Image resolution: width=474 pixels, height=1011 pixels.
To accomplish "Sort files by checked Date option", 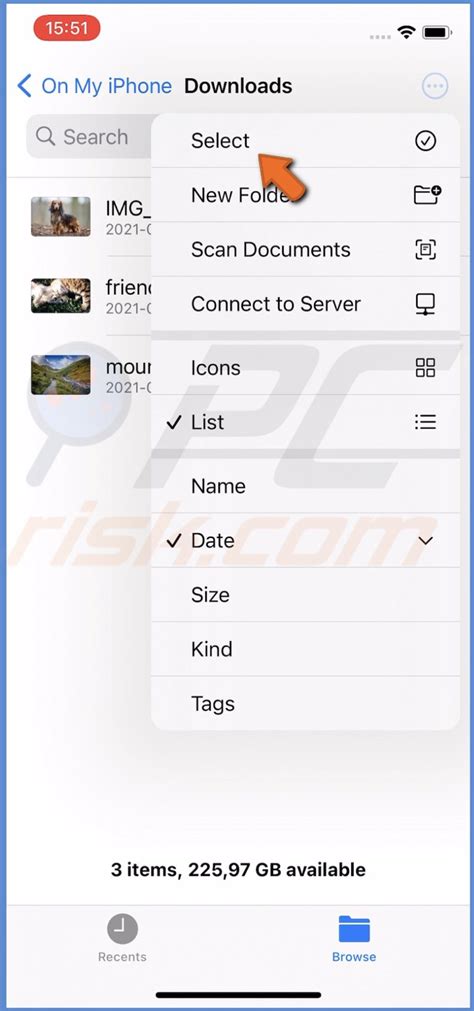I will (306, 540).
